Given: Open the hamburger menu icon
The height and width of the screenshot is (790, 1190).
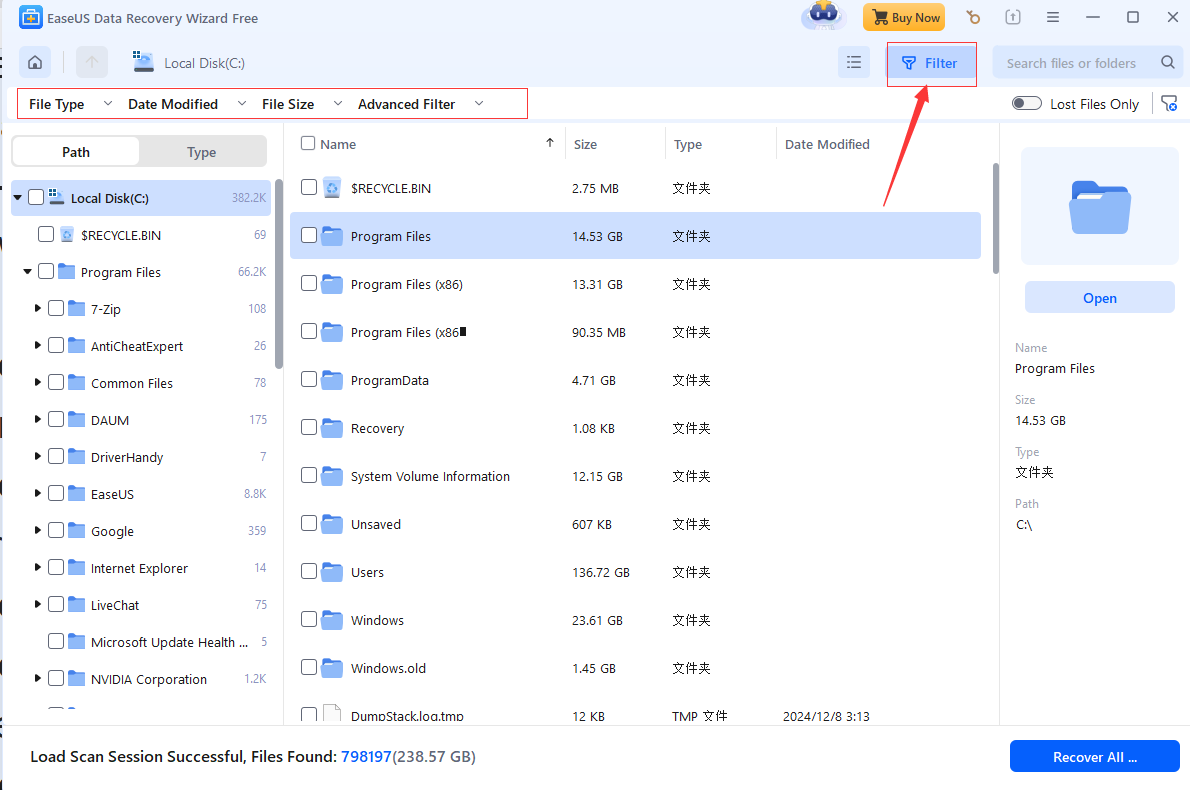Looking at the screenshot, I should tap(1053, 17).
